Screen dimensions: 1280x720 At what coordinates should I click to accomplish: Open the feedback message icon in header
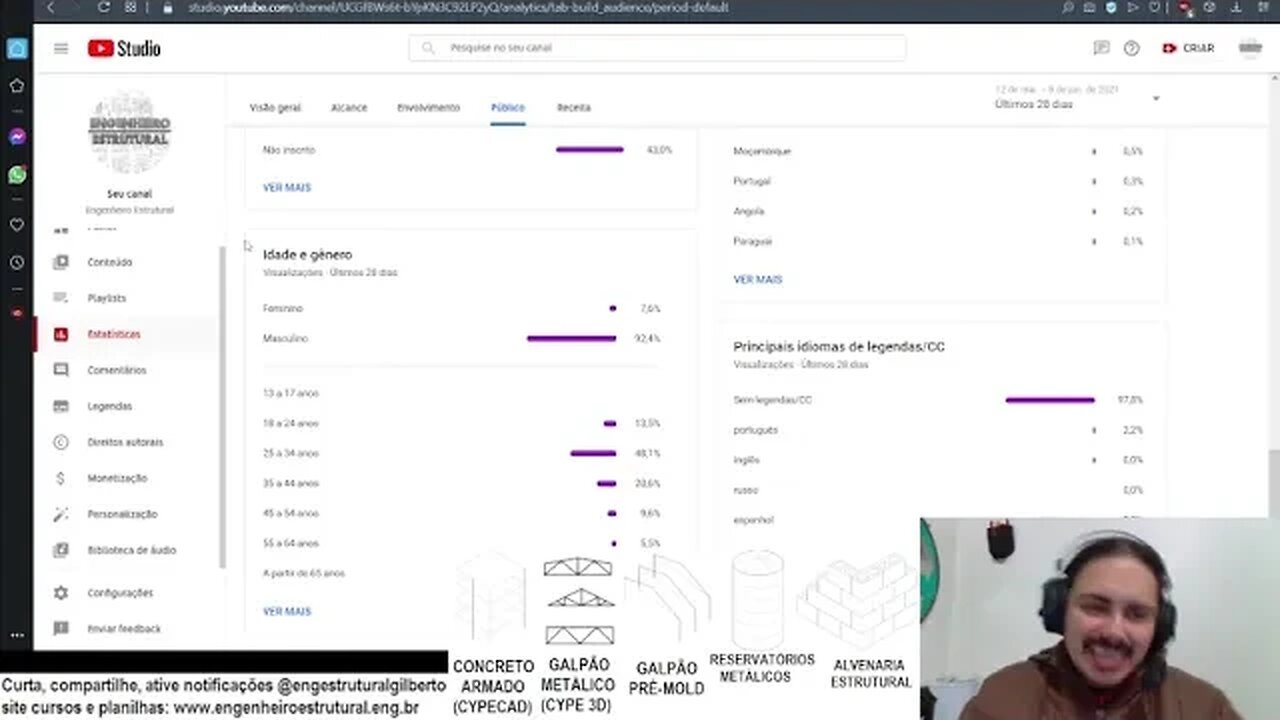click(1101, 48)
